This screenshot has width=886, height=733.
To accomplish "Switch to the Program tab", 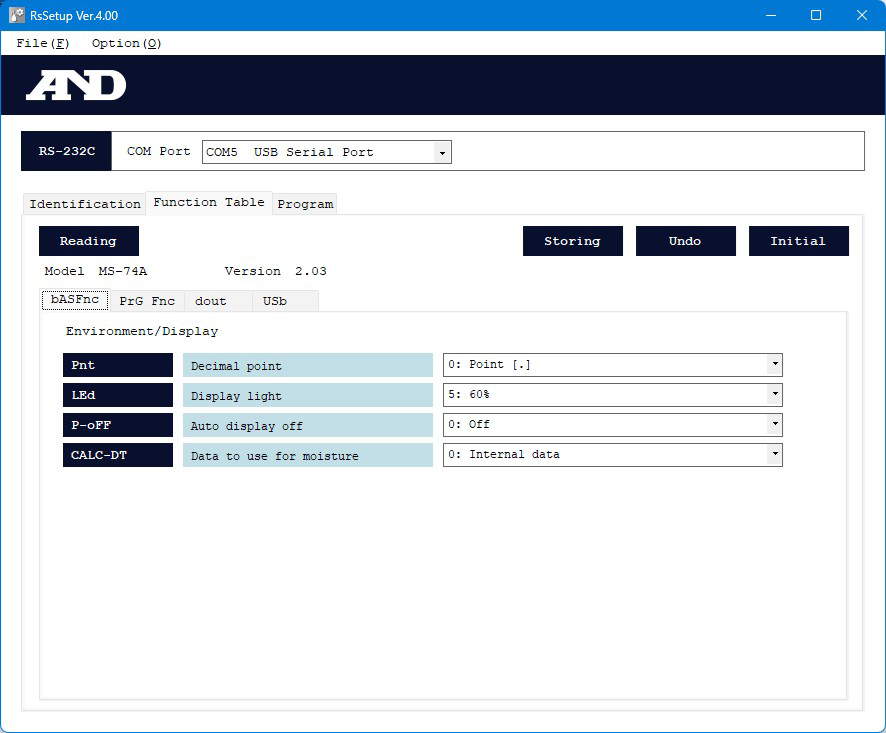I will (305, 204).
